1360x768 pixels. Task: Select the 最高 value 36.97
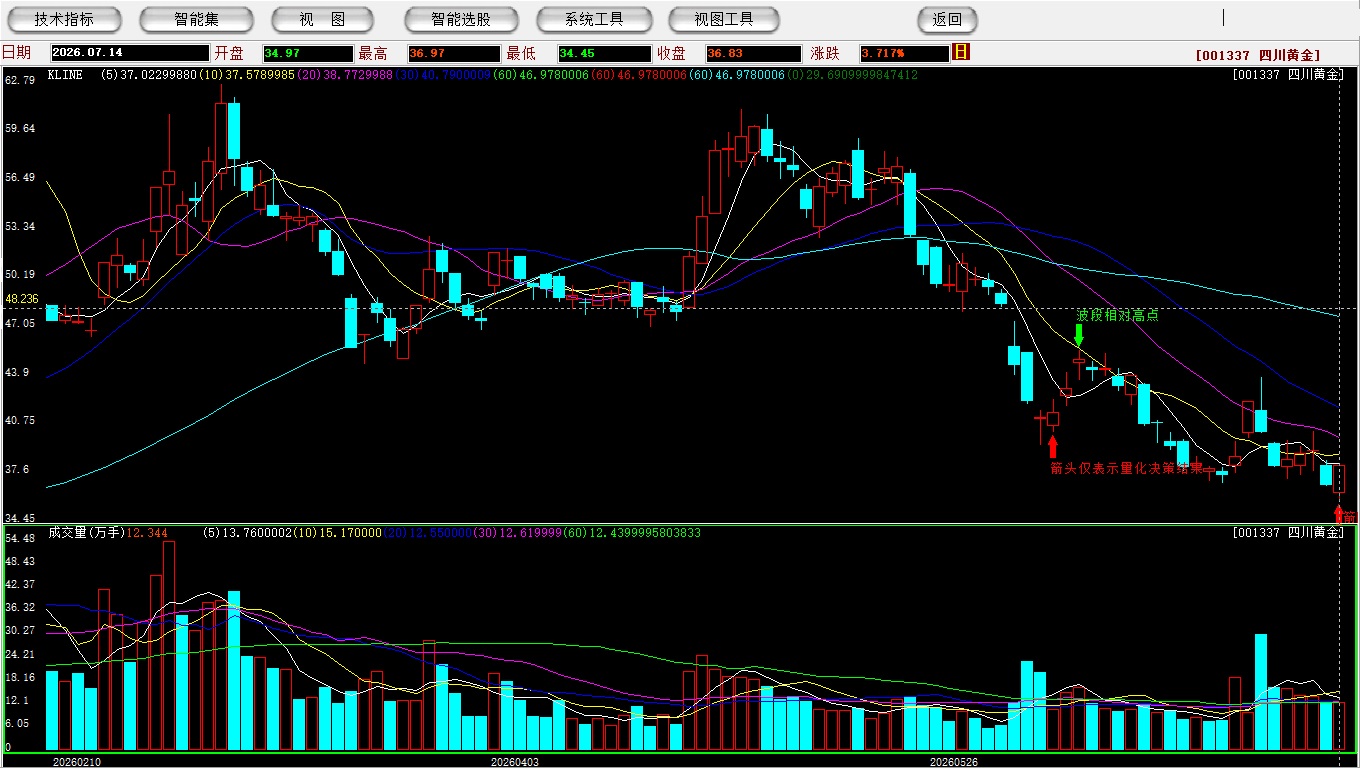tap(454, 53)
